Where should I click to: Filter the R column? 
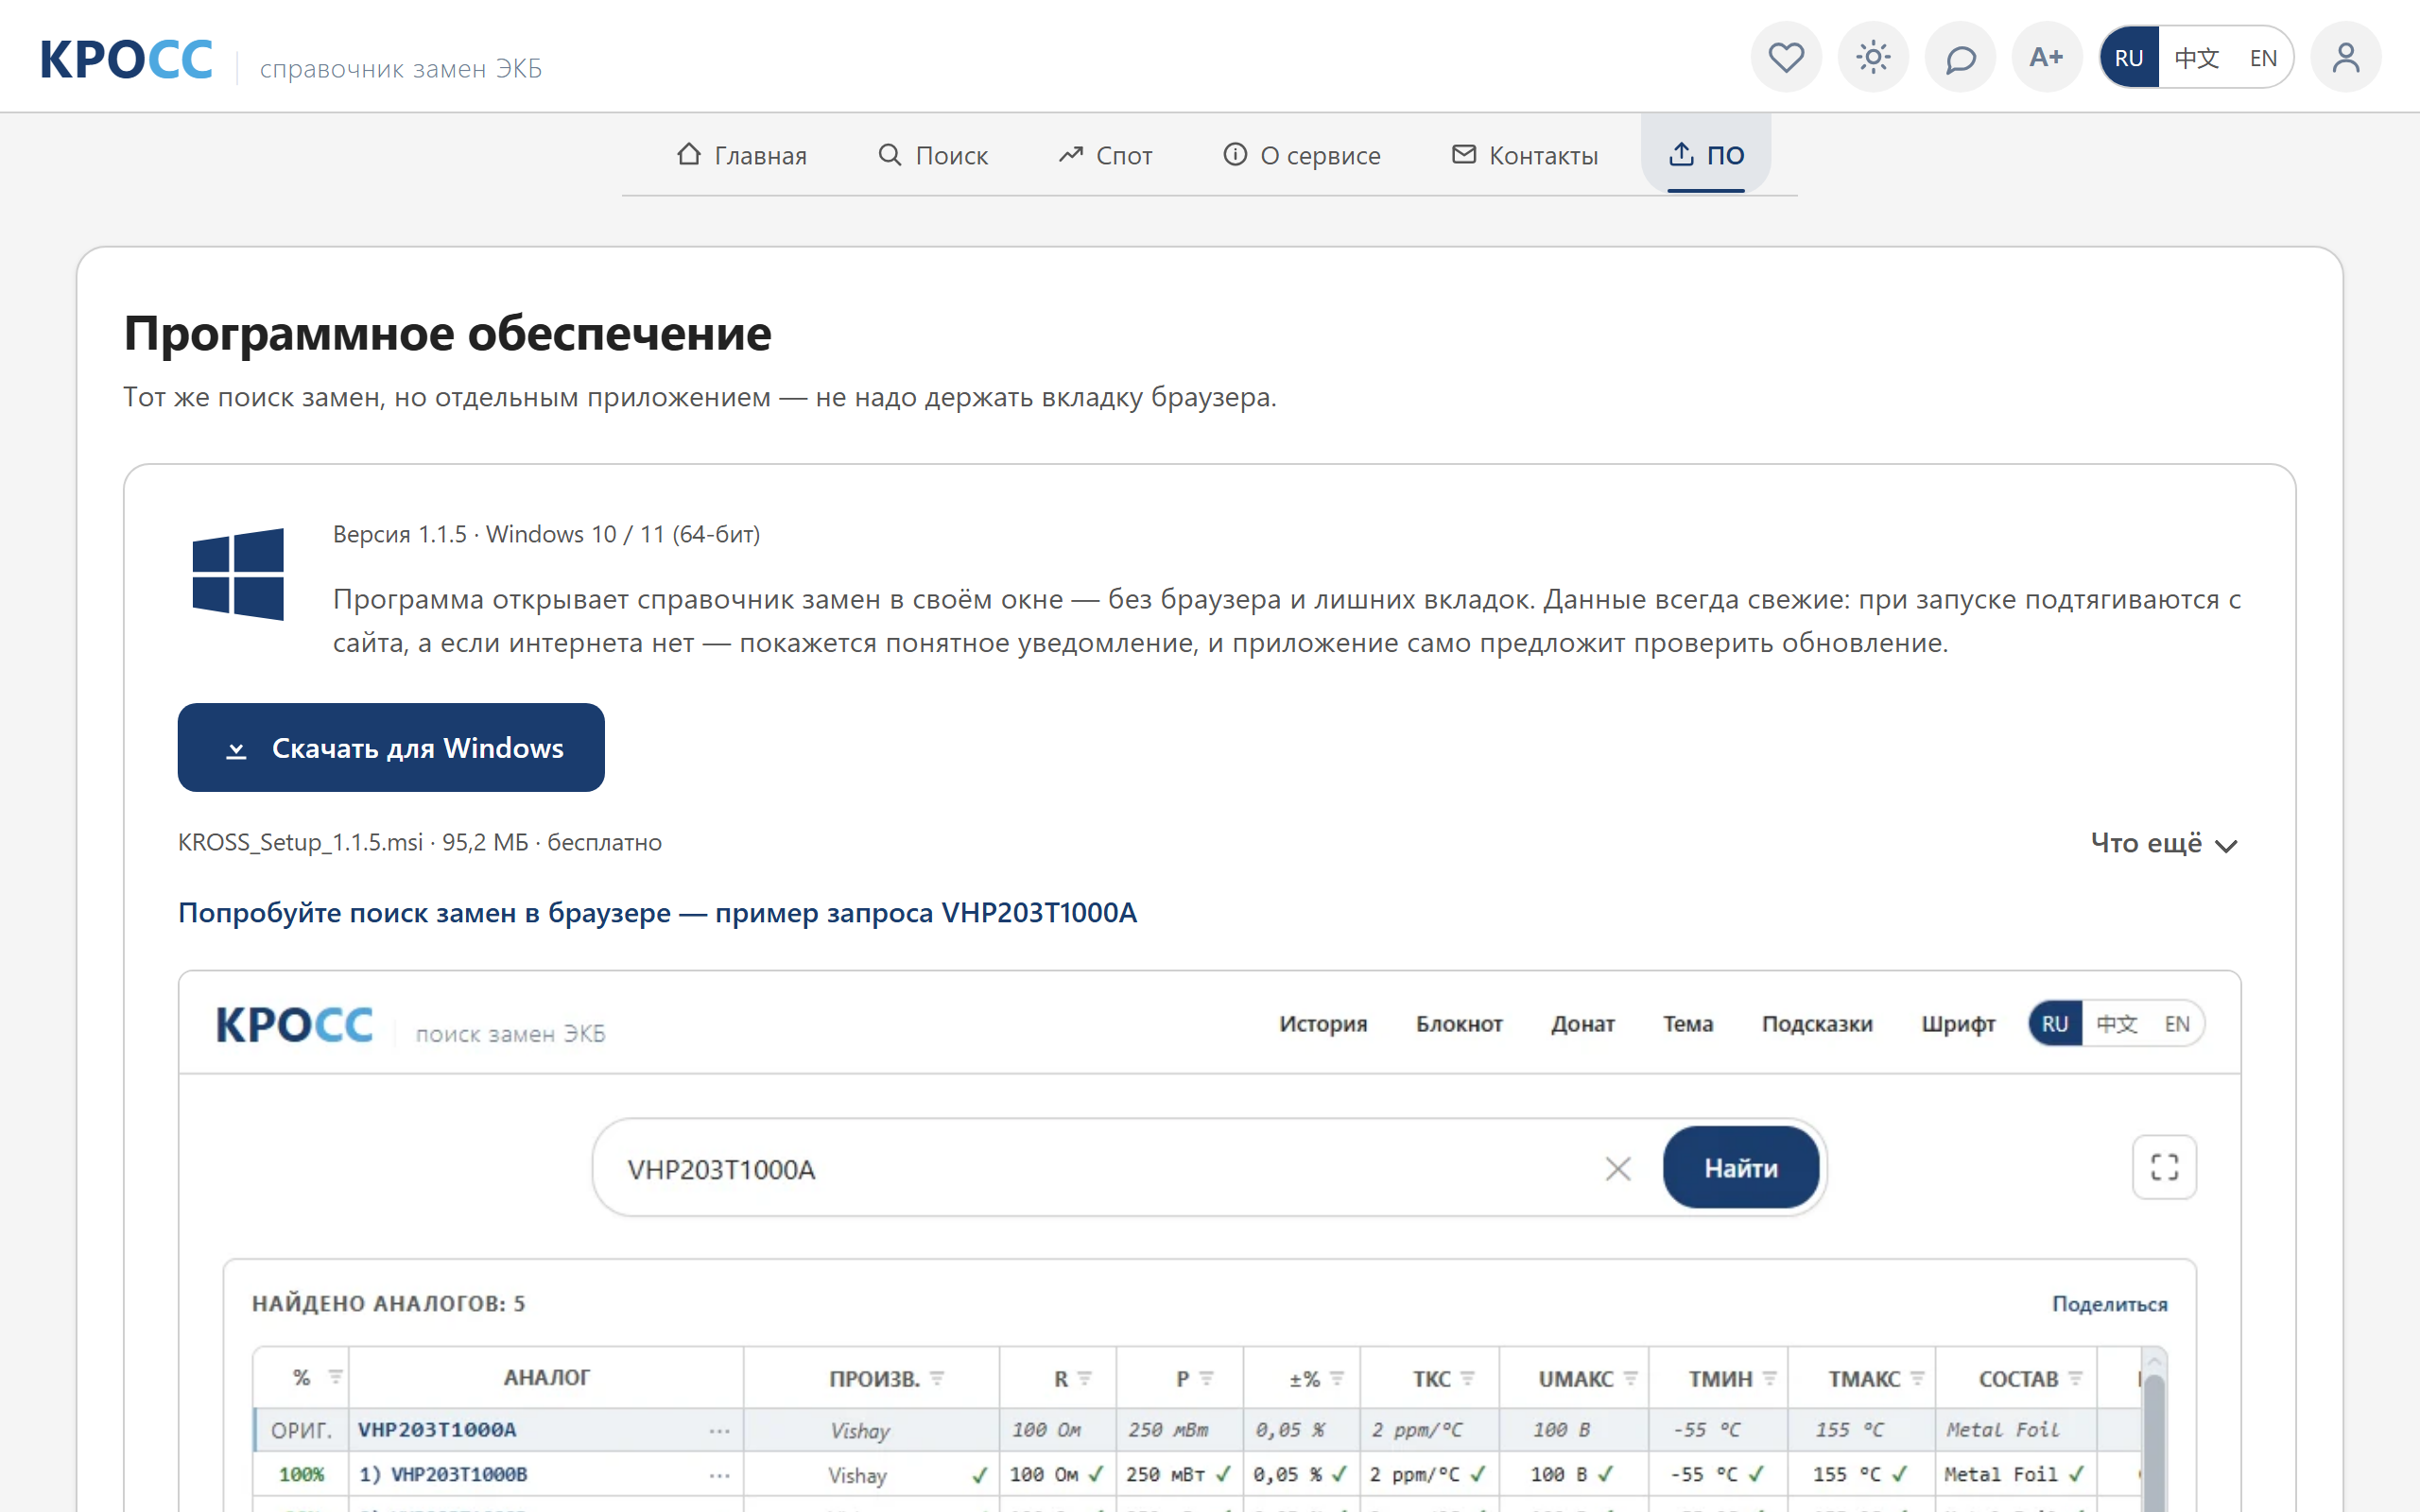click(x=1085, y=1378)
